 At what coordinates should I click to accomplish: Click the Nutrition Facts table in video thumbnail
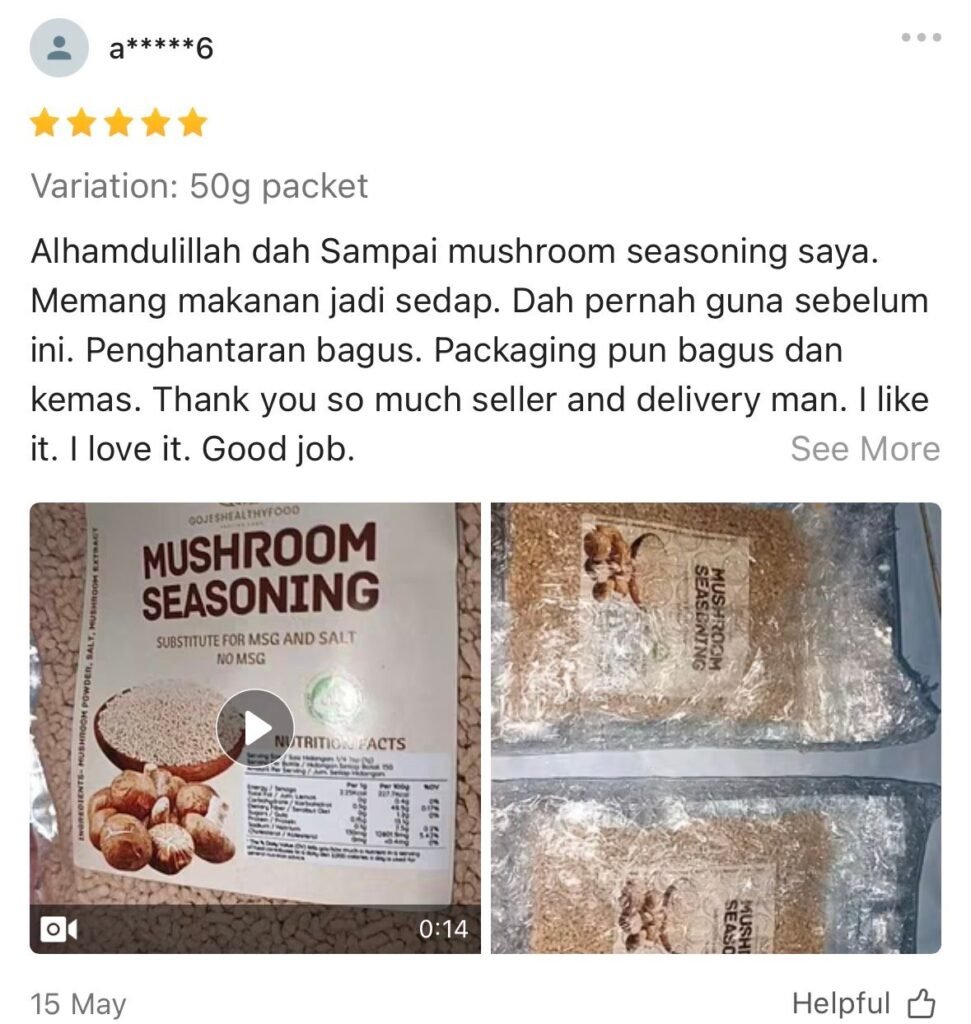[x=345, y=800]
